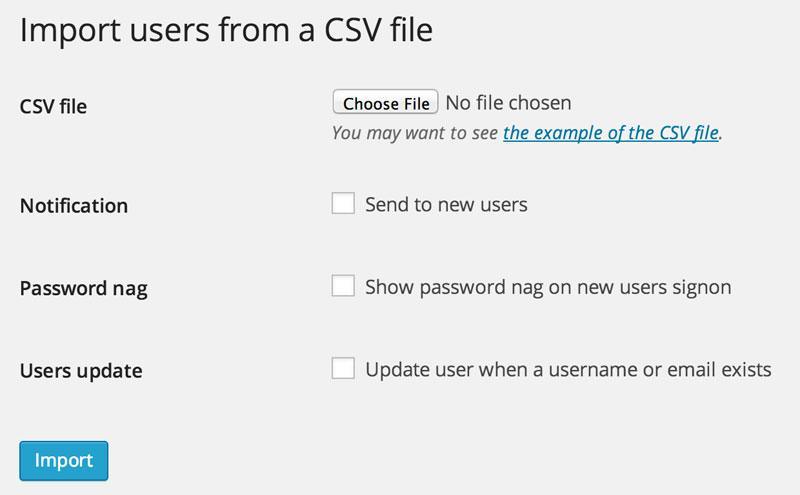Click the 'No file chosen' text
Image resolution: width=800 pixels, height=495 pixels.
508,103
